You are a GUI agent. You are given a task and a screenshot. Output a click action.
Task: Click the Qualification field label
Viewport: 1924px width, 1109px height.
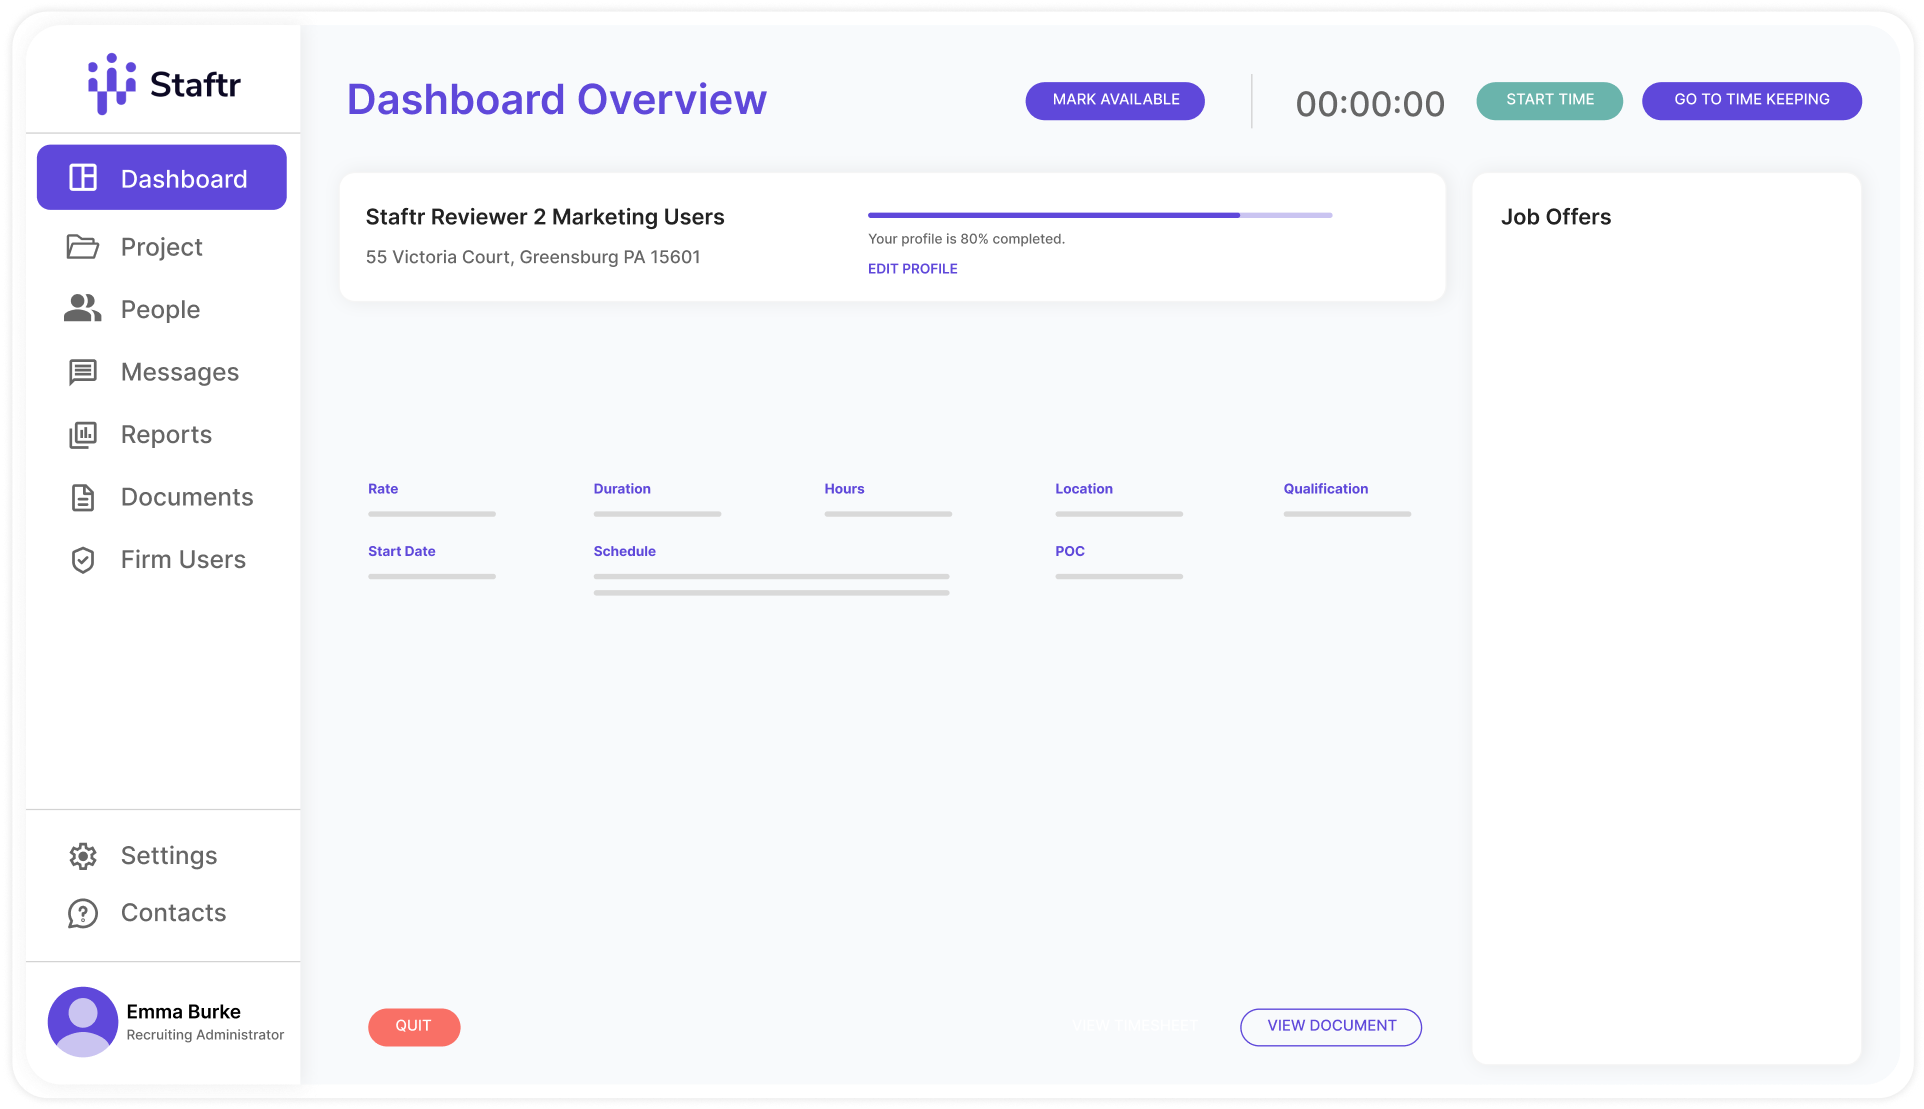click(x=1326, y=489)
